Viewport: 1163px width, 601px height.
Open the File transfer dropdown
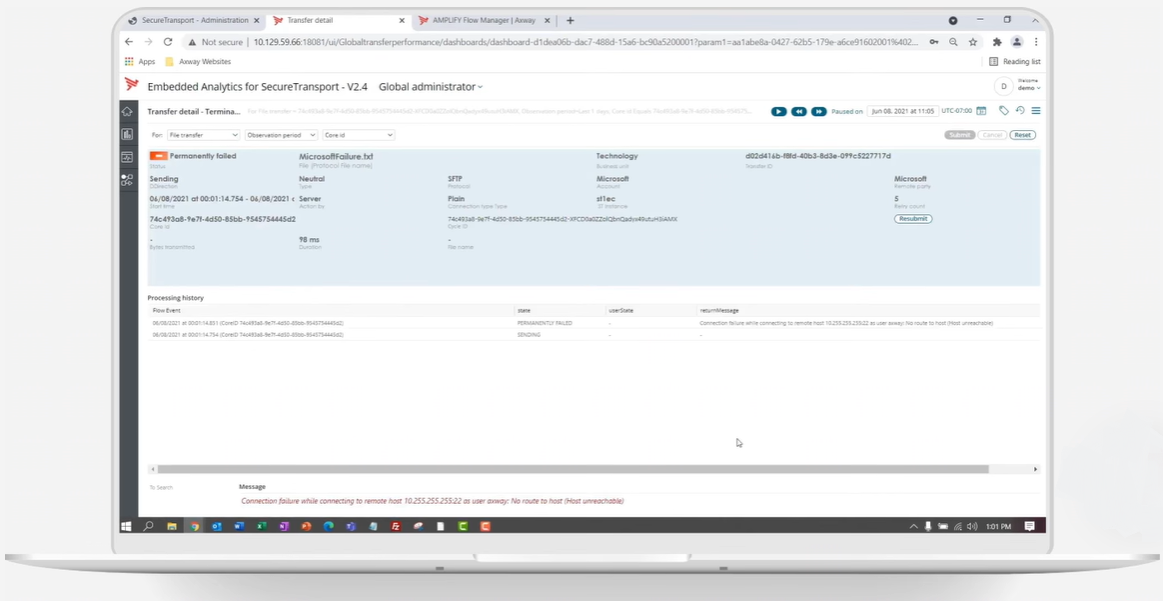(202, 135)
